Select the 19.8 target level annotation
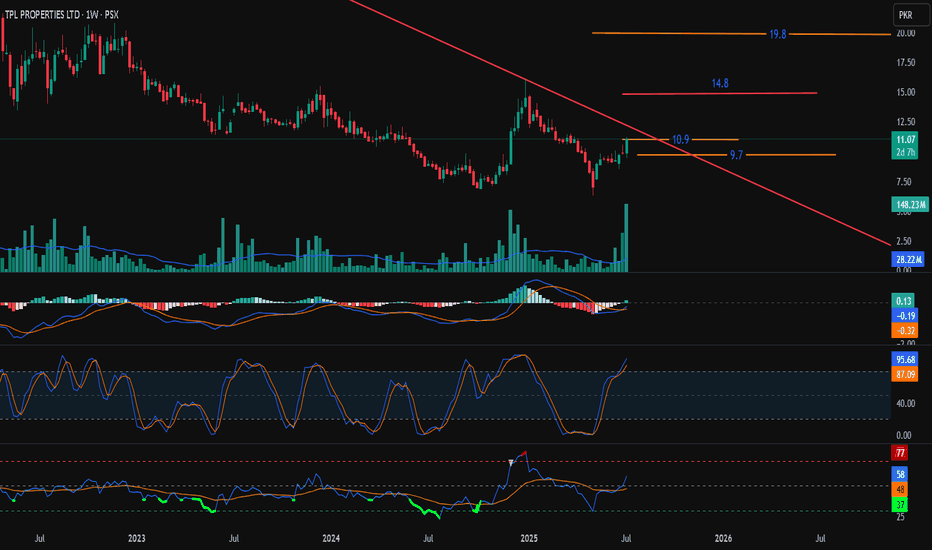The width and height of the screenshot is (932, 550). (777, 34)
